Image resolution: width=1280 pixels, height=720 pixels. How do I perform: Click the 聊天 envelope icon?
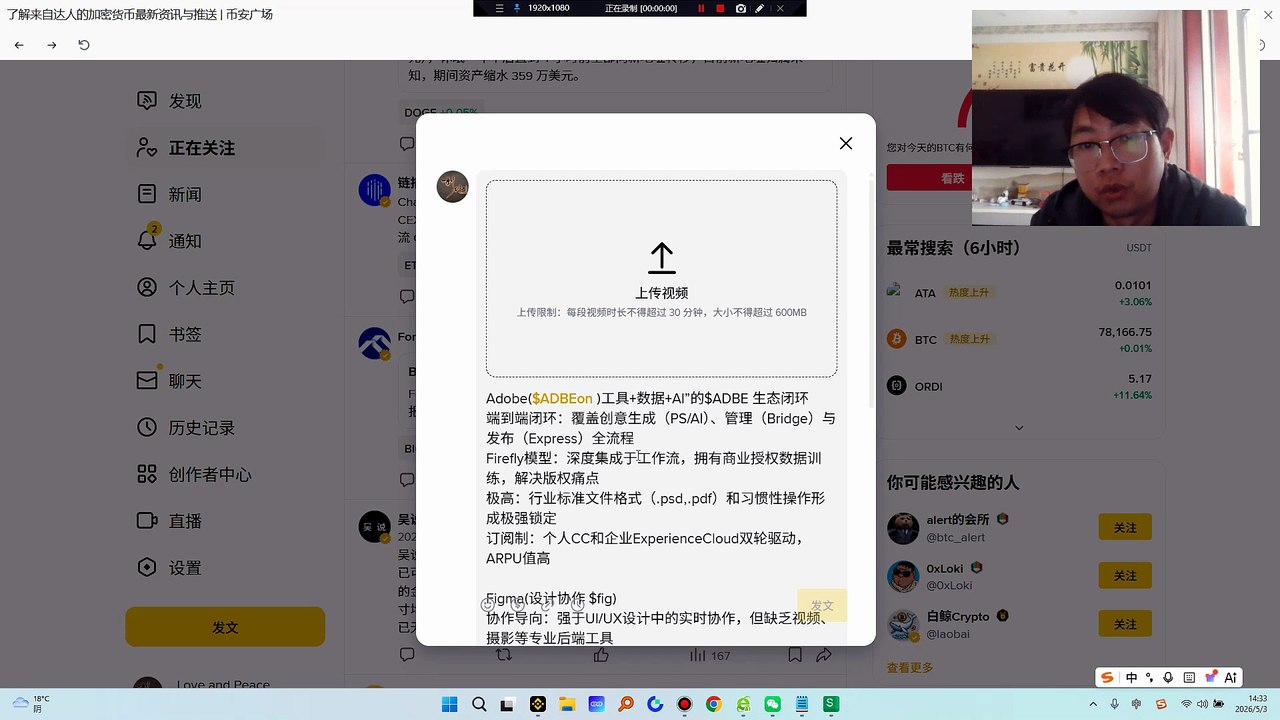[147, 380]
